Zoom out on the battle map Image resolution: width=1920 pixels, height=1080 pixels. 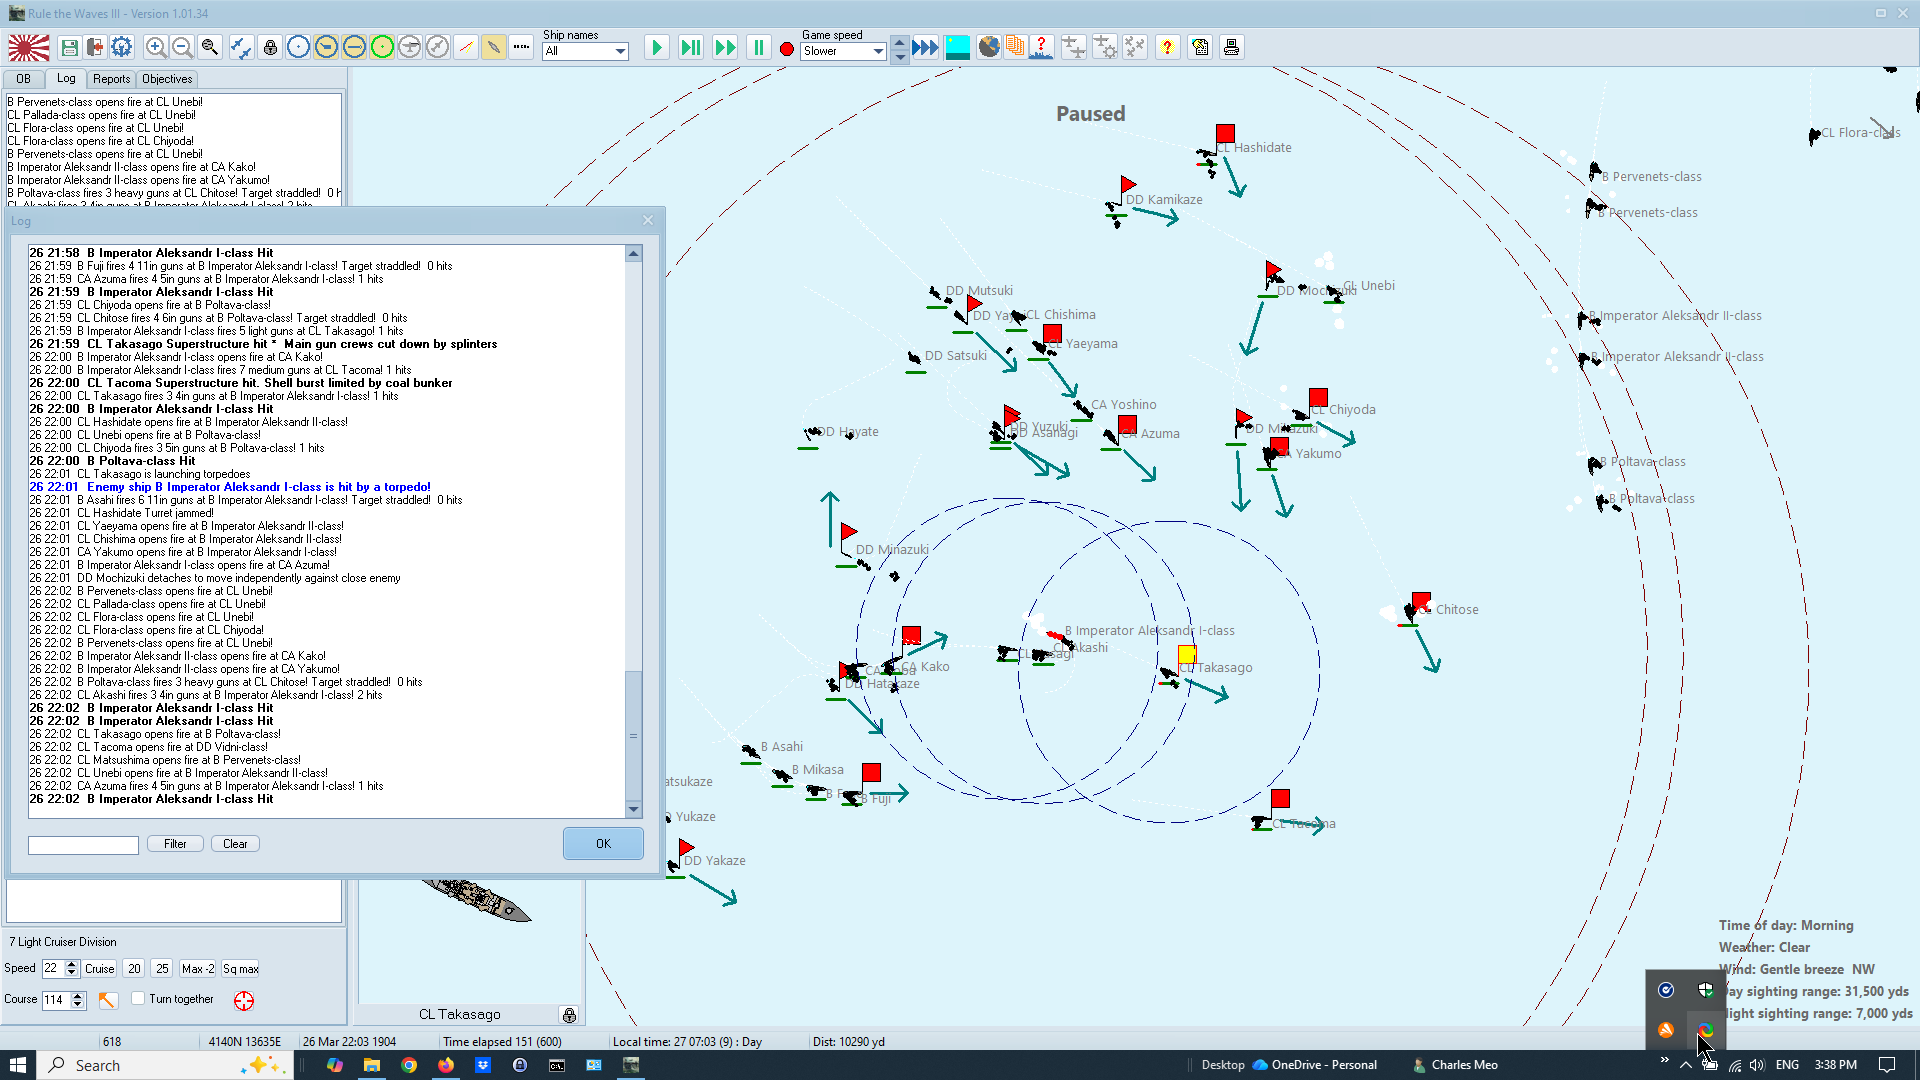click(182, 47)
